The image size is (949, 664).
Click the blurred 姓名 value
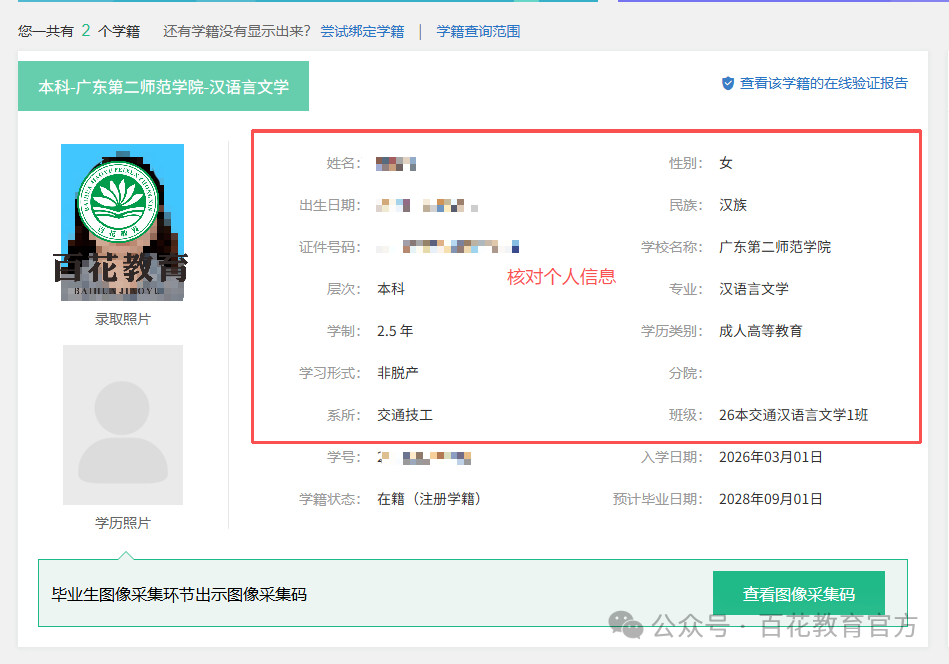(396, 163)
